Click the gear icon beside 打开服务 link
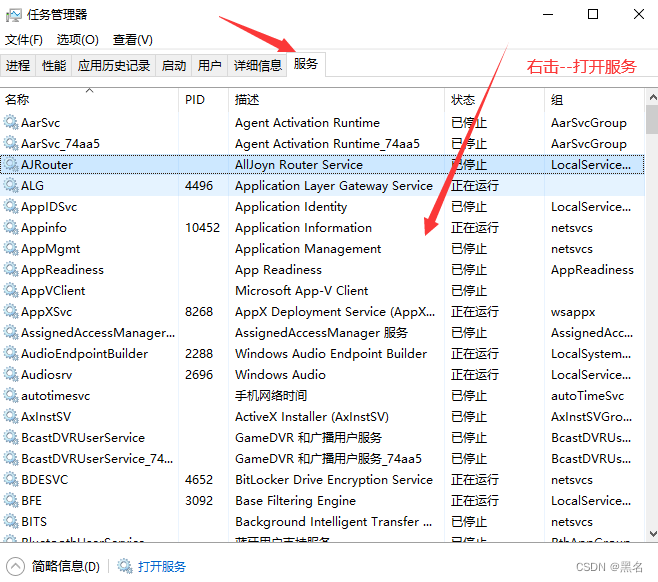Screen dimensions: 658x582 point(125,566)
